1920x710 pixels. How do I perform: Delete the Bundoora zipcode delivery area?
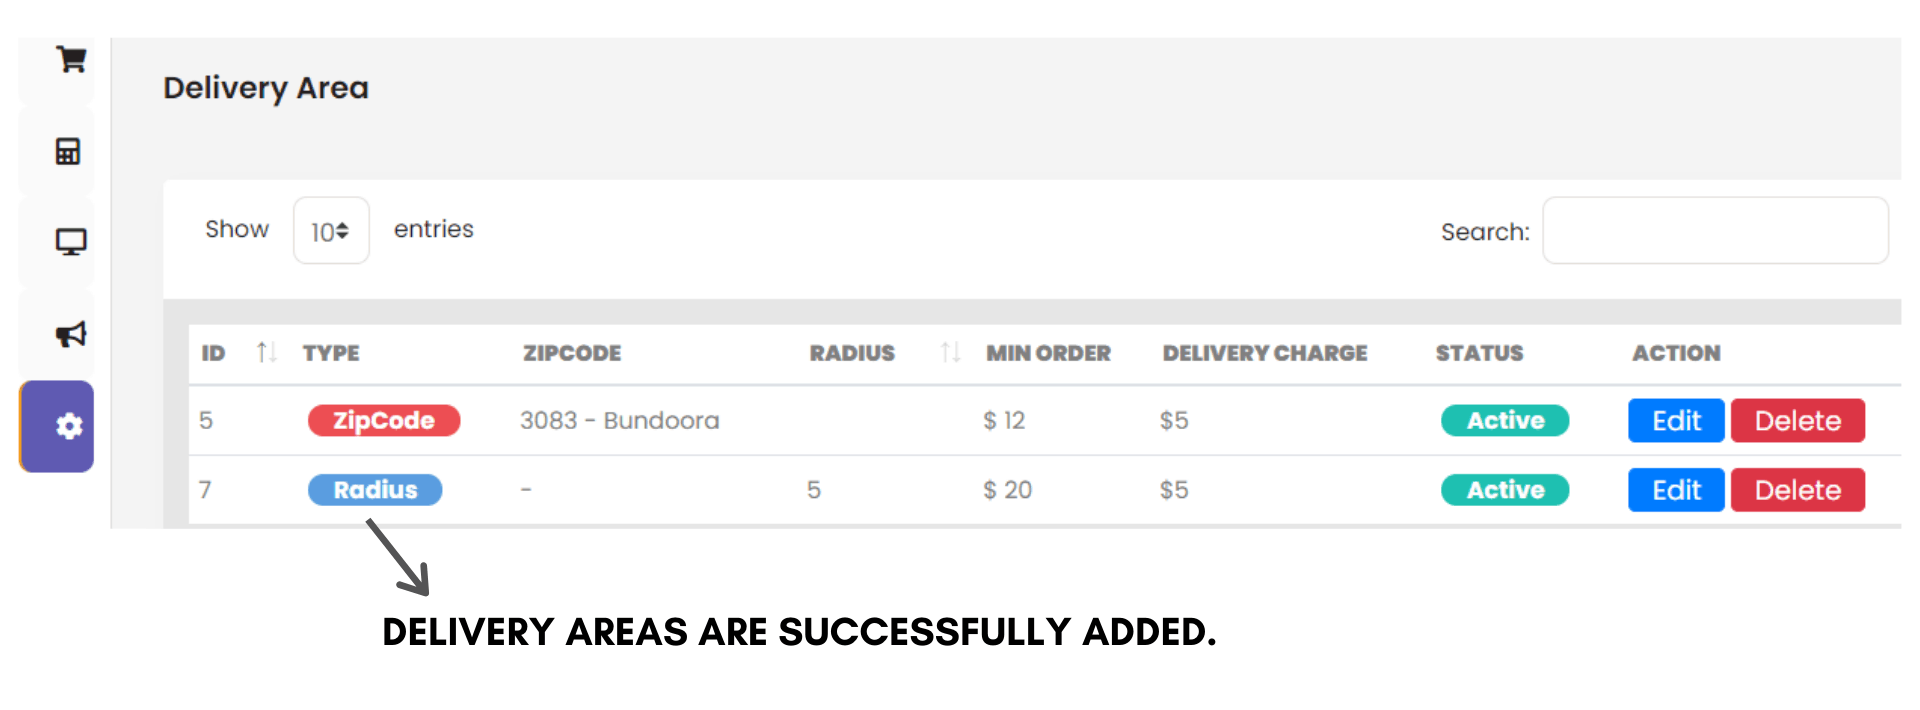pyautogui.click(x=1797, y=421)
